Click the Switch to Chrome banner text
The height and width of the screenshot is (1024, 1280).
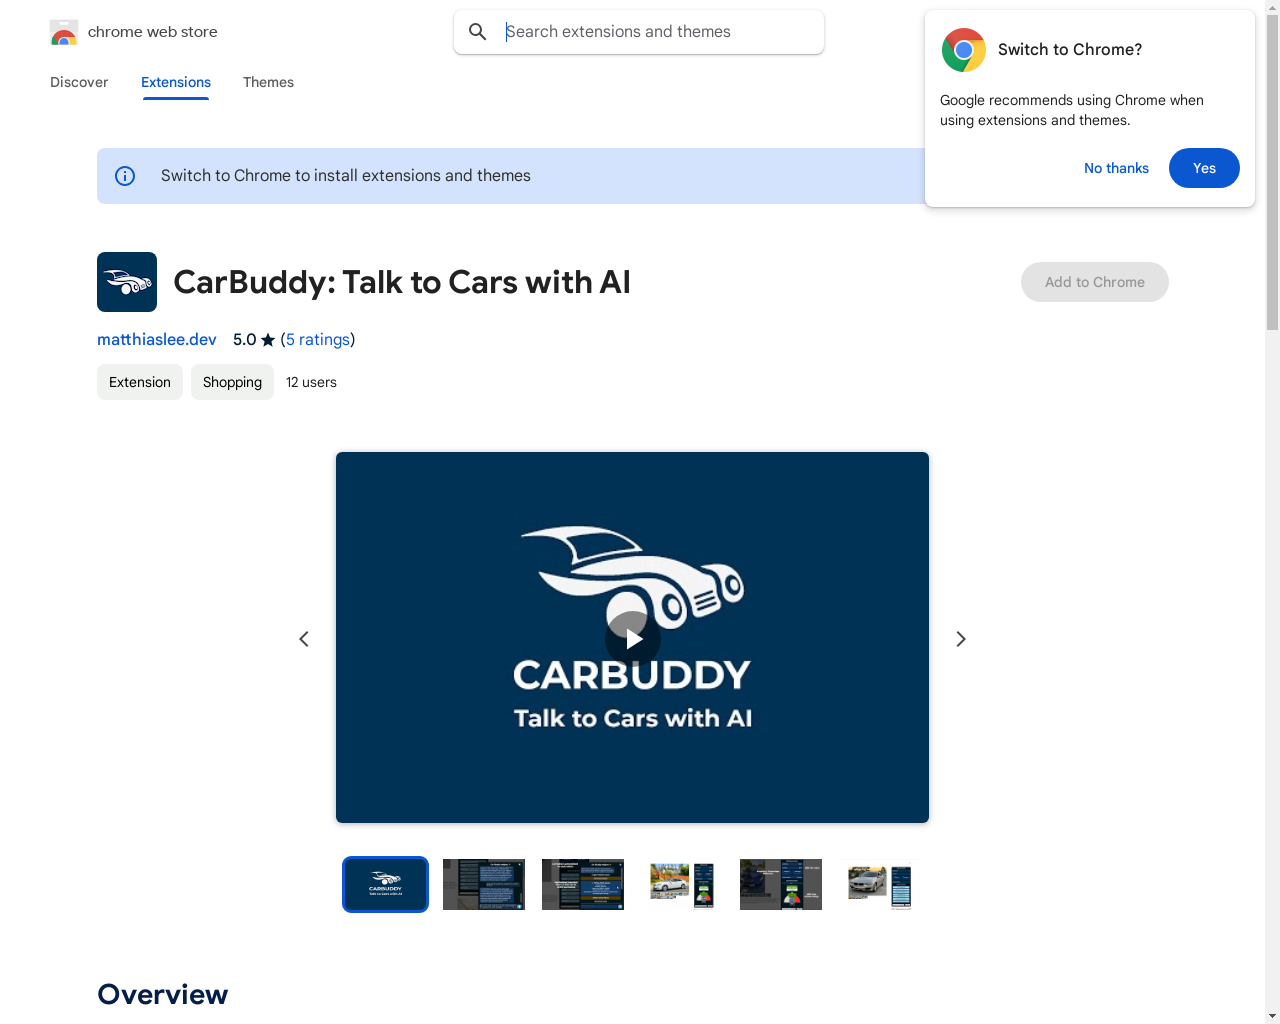tap(346, 176)
